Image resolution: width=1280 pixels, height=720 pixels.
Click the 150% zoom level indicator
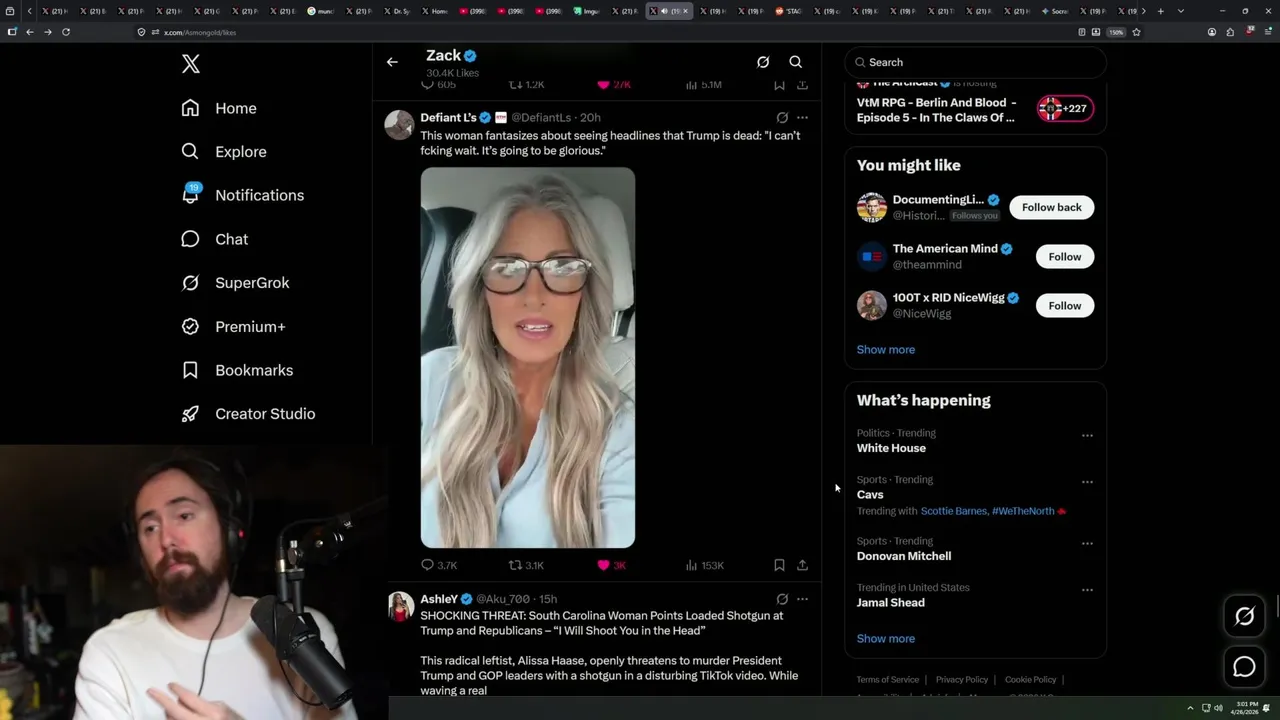tap(1116, 32)
